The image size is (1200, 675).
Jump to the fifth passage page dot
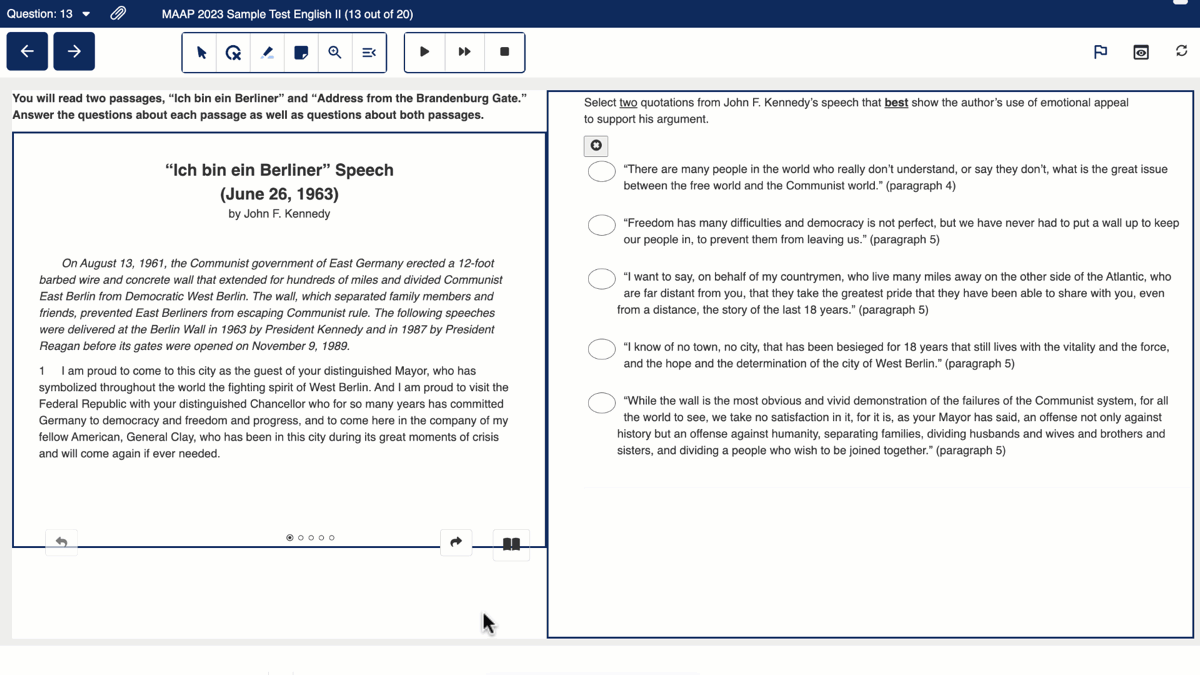point(332,538)
